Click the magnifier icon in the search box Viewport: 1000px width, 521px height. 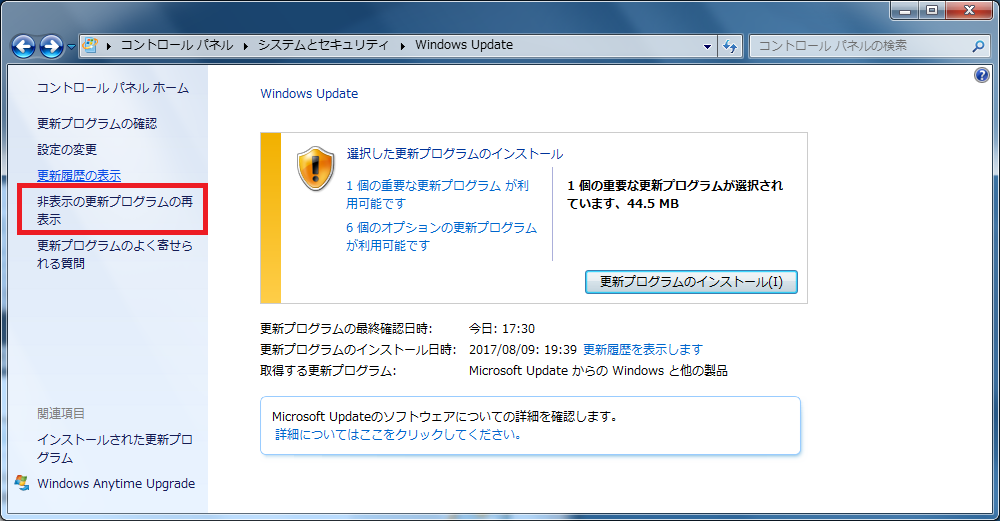[x=978, y=46]
